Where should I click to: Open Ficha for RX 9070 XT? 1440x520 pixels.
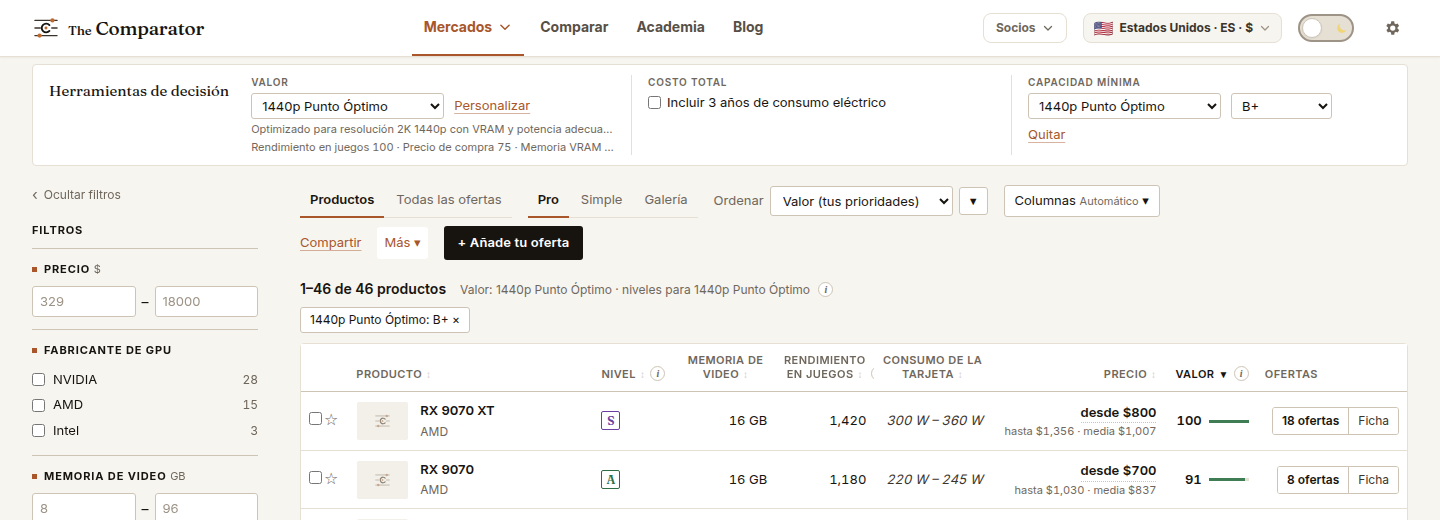(x=1373, y=421)
